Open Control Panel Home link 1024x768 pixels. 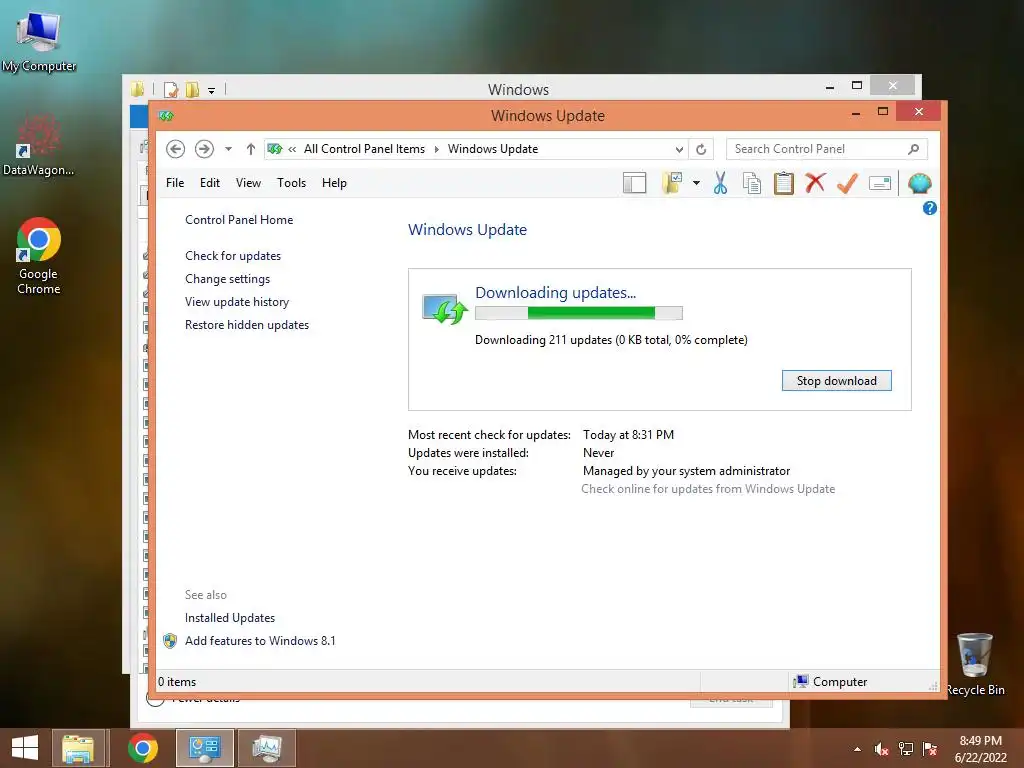click(x=239, y=220)
